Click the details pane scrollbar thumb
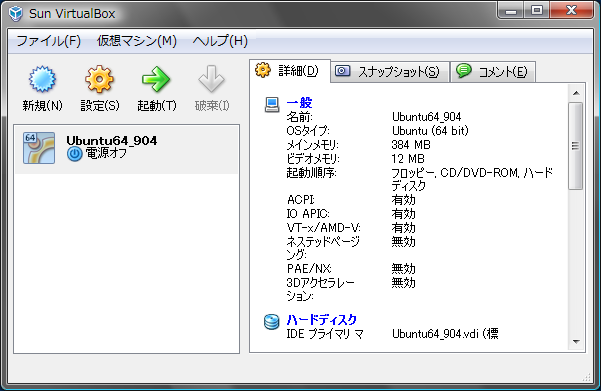The height and width of the screenshot is (391, 601). point(576,146)
